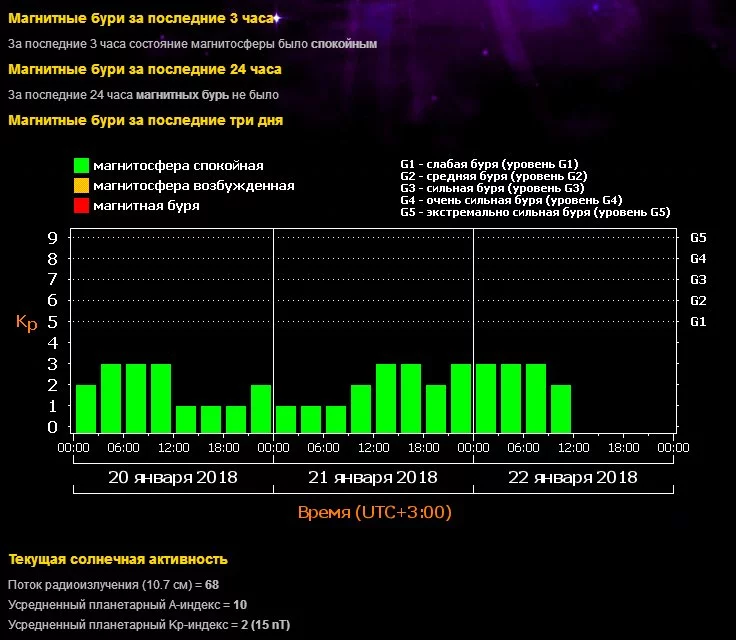Click the green 'магнитосфера спокойная' legend swatch
The width and height of the screenshot is (736, 640).
click(x=81, y=165)
